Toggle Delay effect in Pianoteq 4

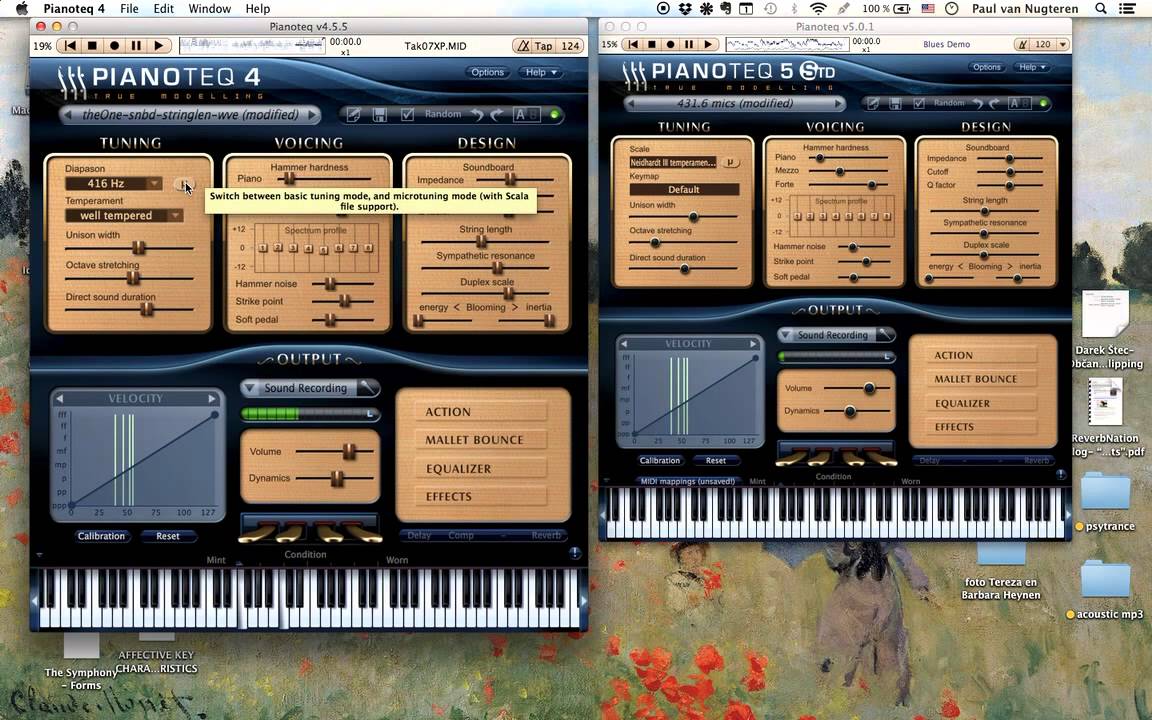(x=419, y=536)
